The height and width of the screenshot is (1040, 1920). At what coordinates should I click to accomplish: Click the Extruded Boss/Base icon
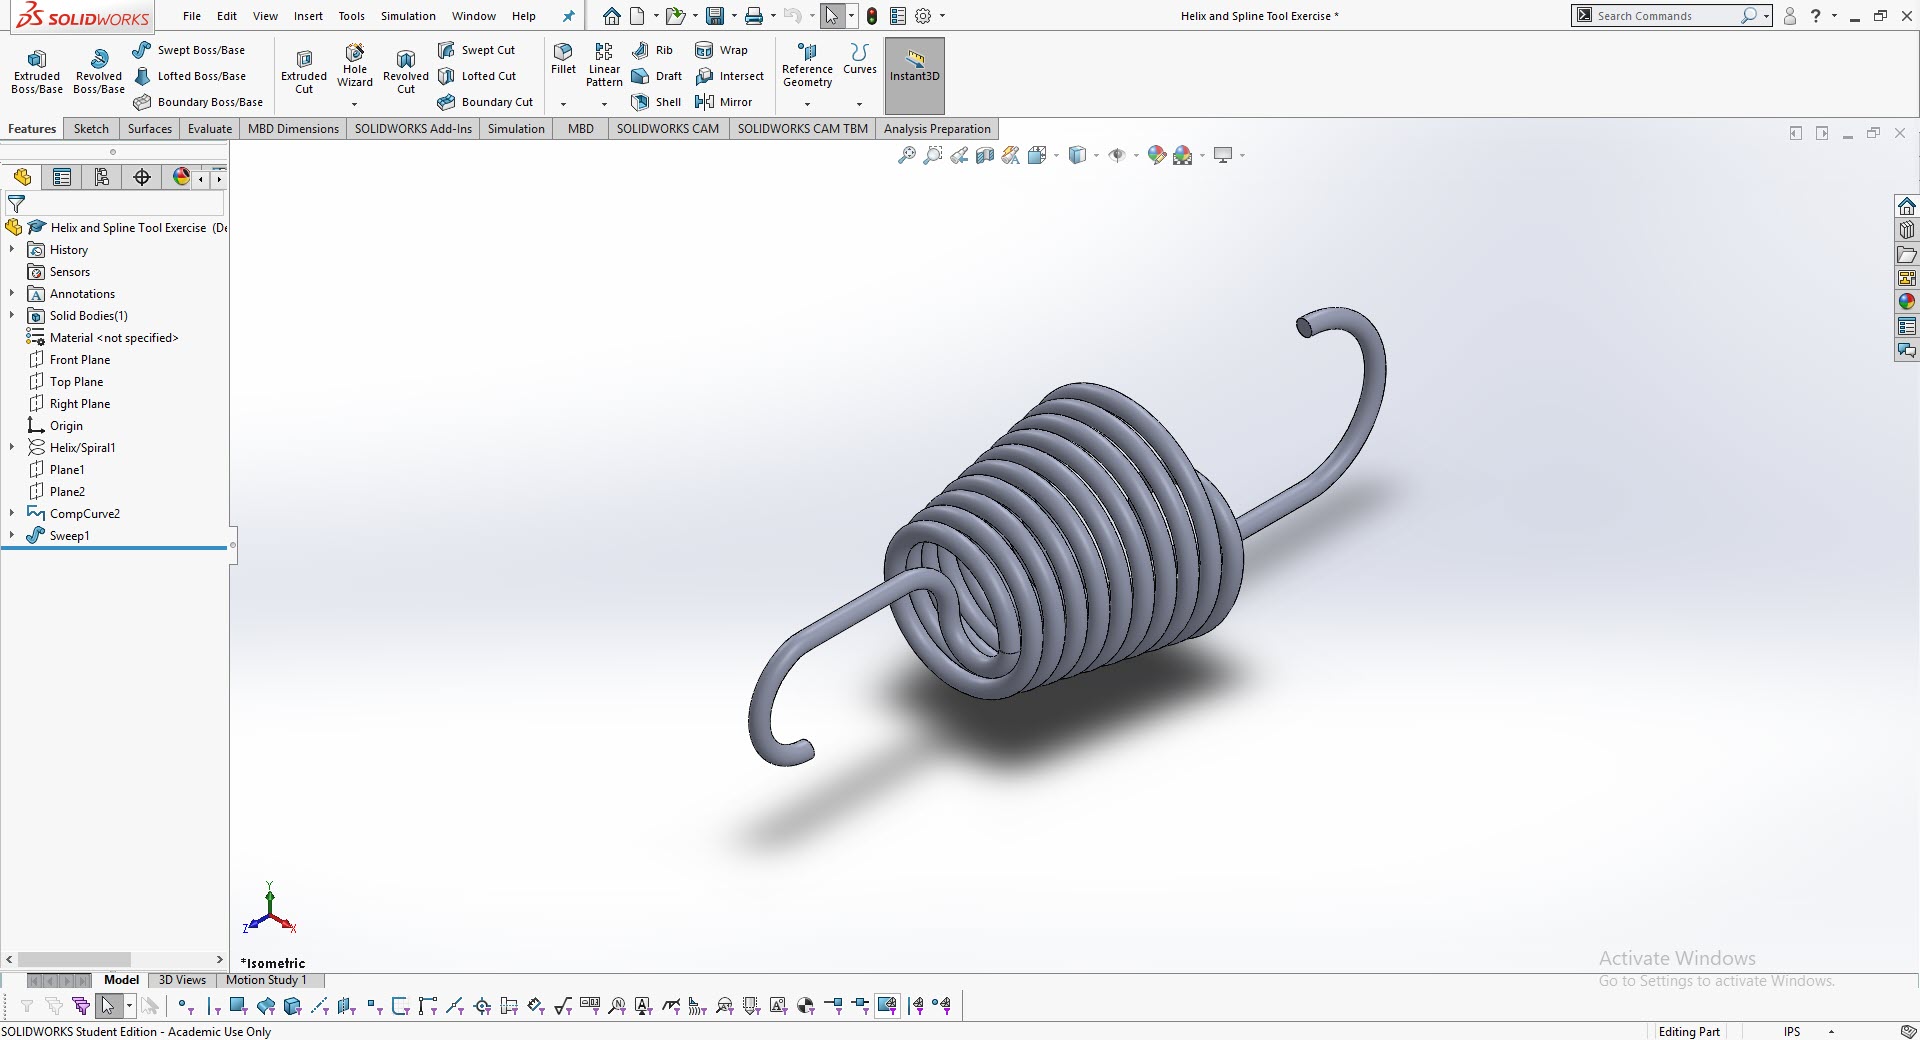[37, 60]
